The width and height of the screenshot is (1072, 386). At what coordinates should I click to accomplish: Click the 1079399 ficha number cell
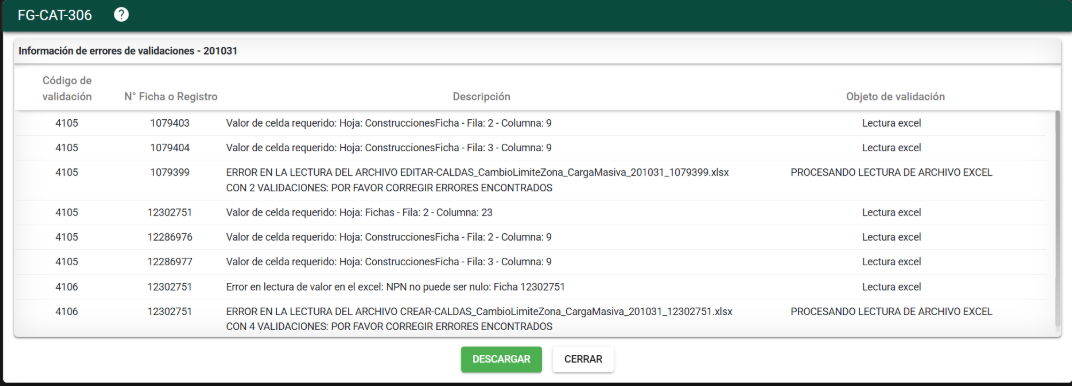(x=170, y=173)
